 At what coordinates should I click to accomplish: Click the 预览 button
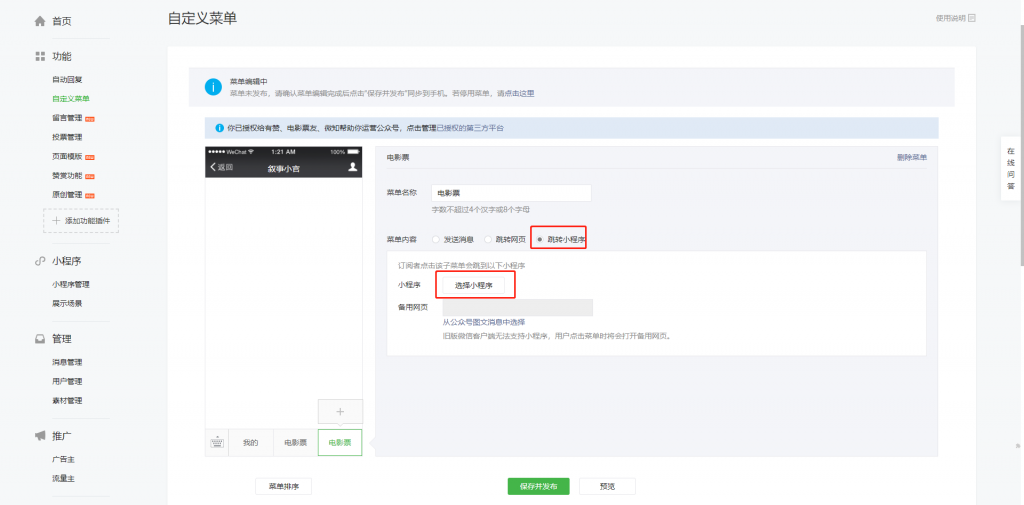[607, 487]
